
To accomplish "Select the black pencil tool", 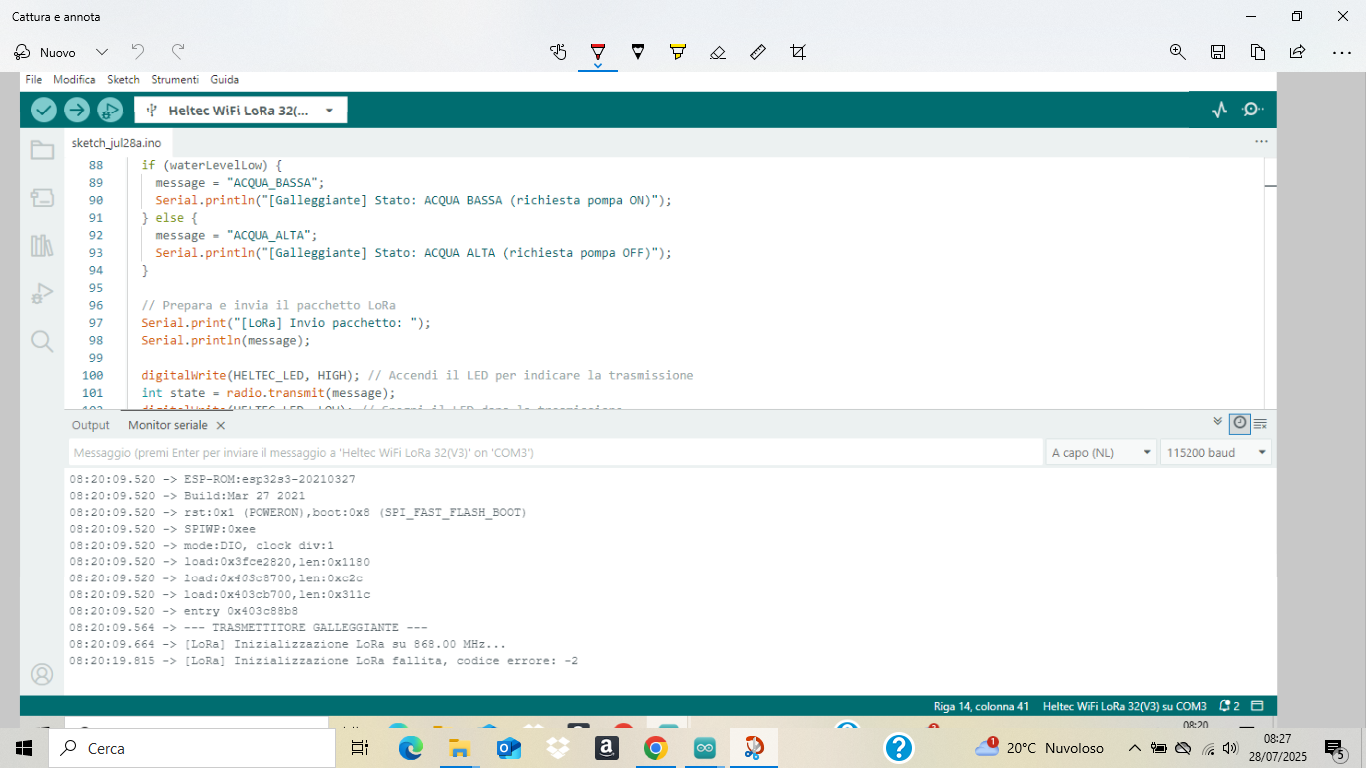I will point(638,52).
